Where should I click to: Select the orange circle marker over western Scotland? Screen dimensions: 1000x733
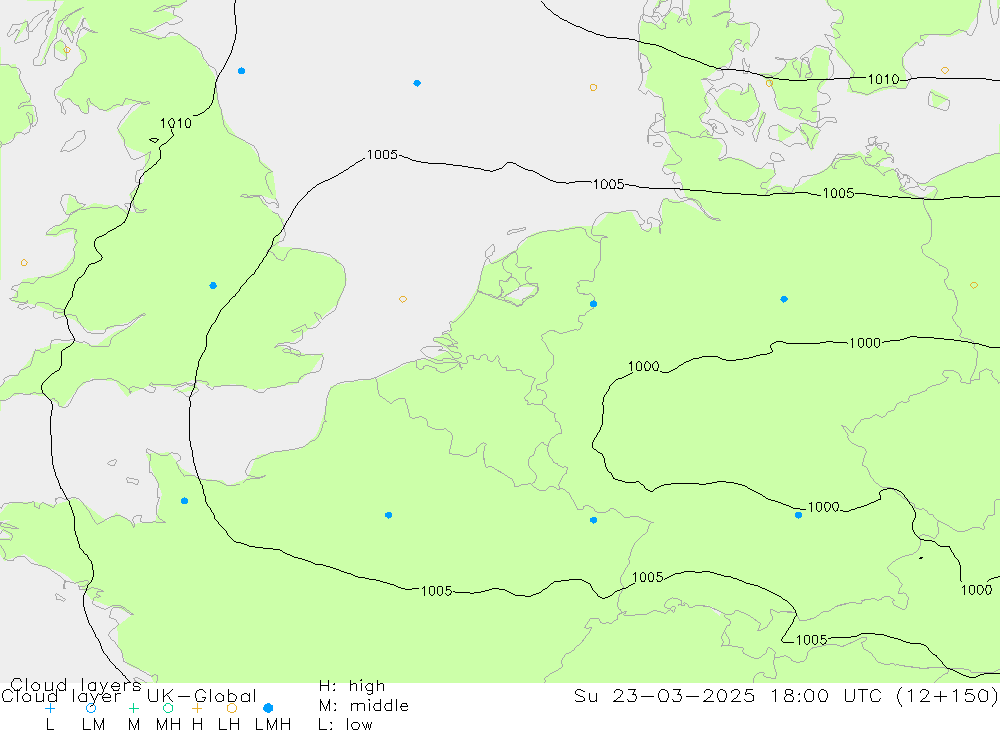click(x=67, y=50)
